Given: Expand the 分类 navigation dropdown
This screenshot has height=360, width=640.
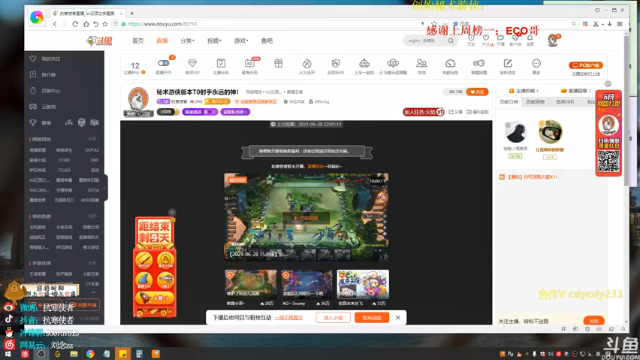Looking at the screenshot, I should pyautogui.click(x=187, y=41).
